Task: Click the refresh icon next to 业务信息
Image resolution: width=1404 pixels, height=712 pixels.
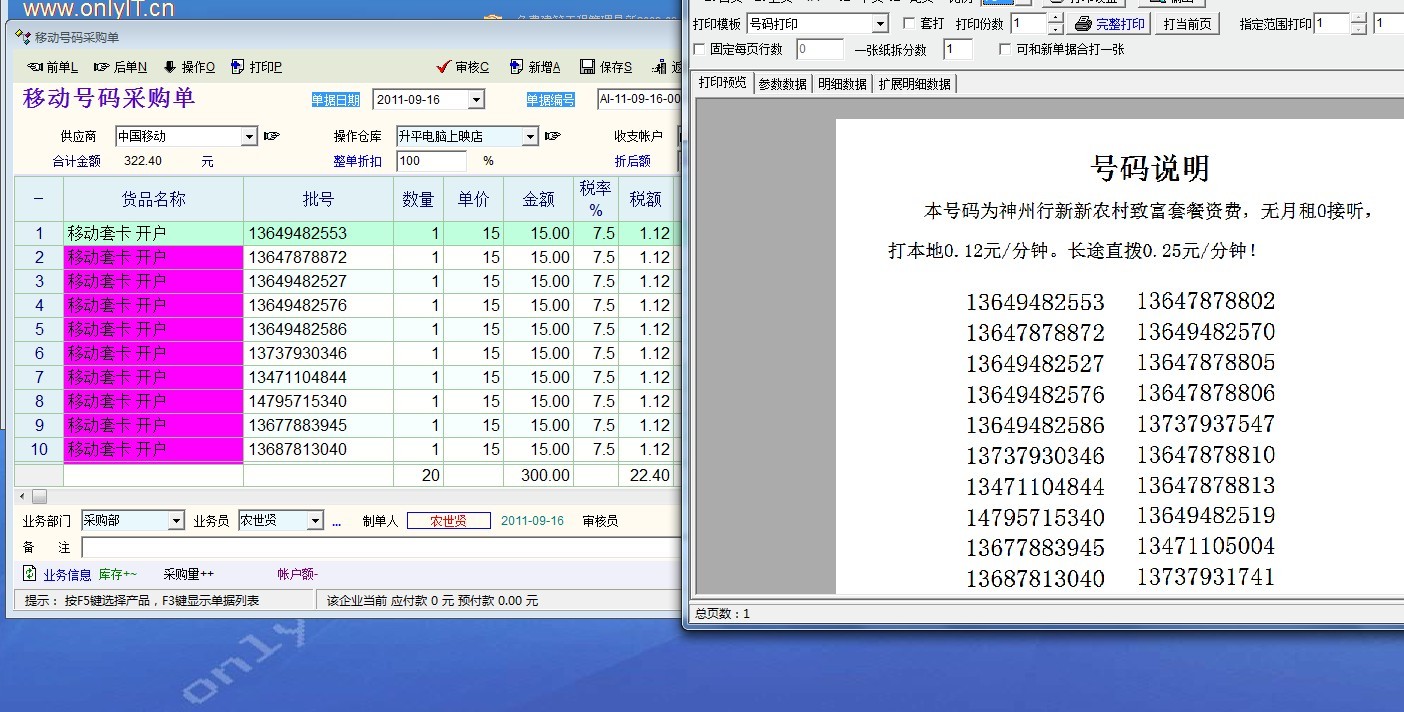Action: click(x=30, y=574)
